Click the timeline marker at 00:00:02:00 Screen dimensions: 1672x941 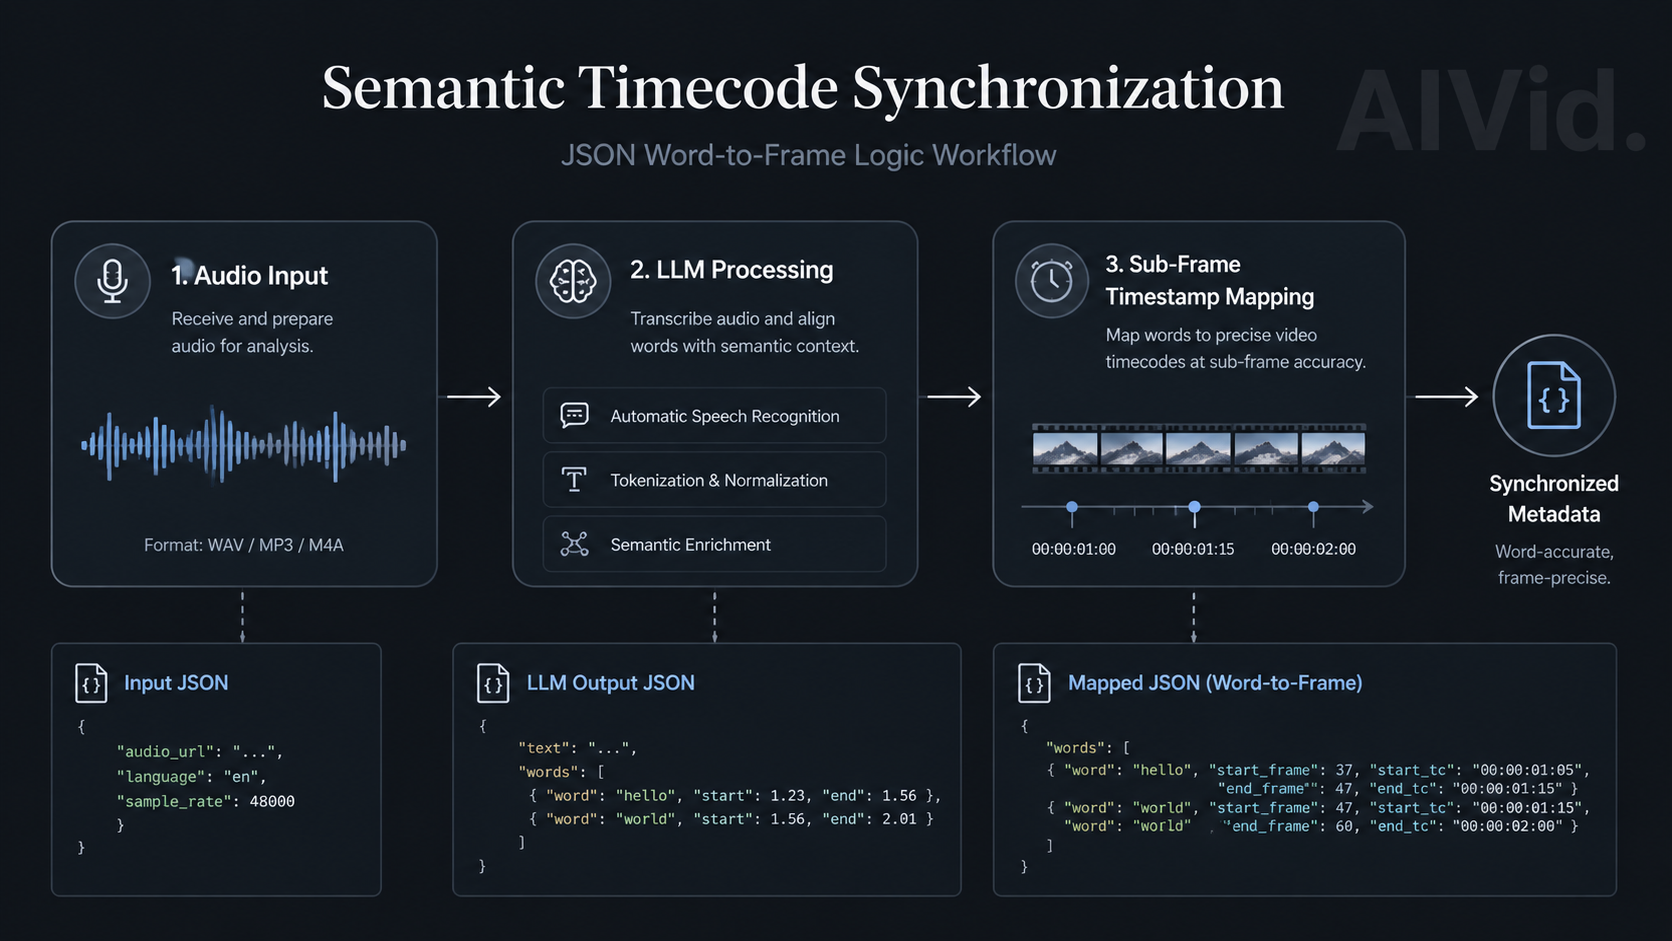tap(1313, 508)
